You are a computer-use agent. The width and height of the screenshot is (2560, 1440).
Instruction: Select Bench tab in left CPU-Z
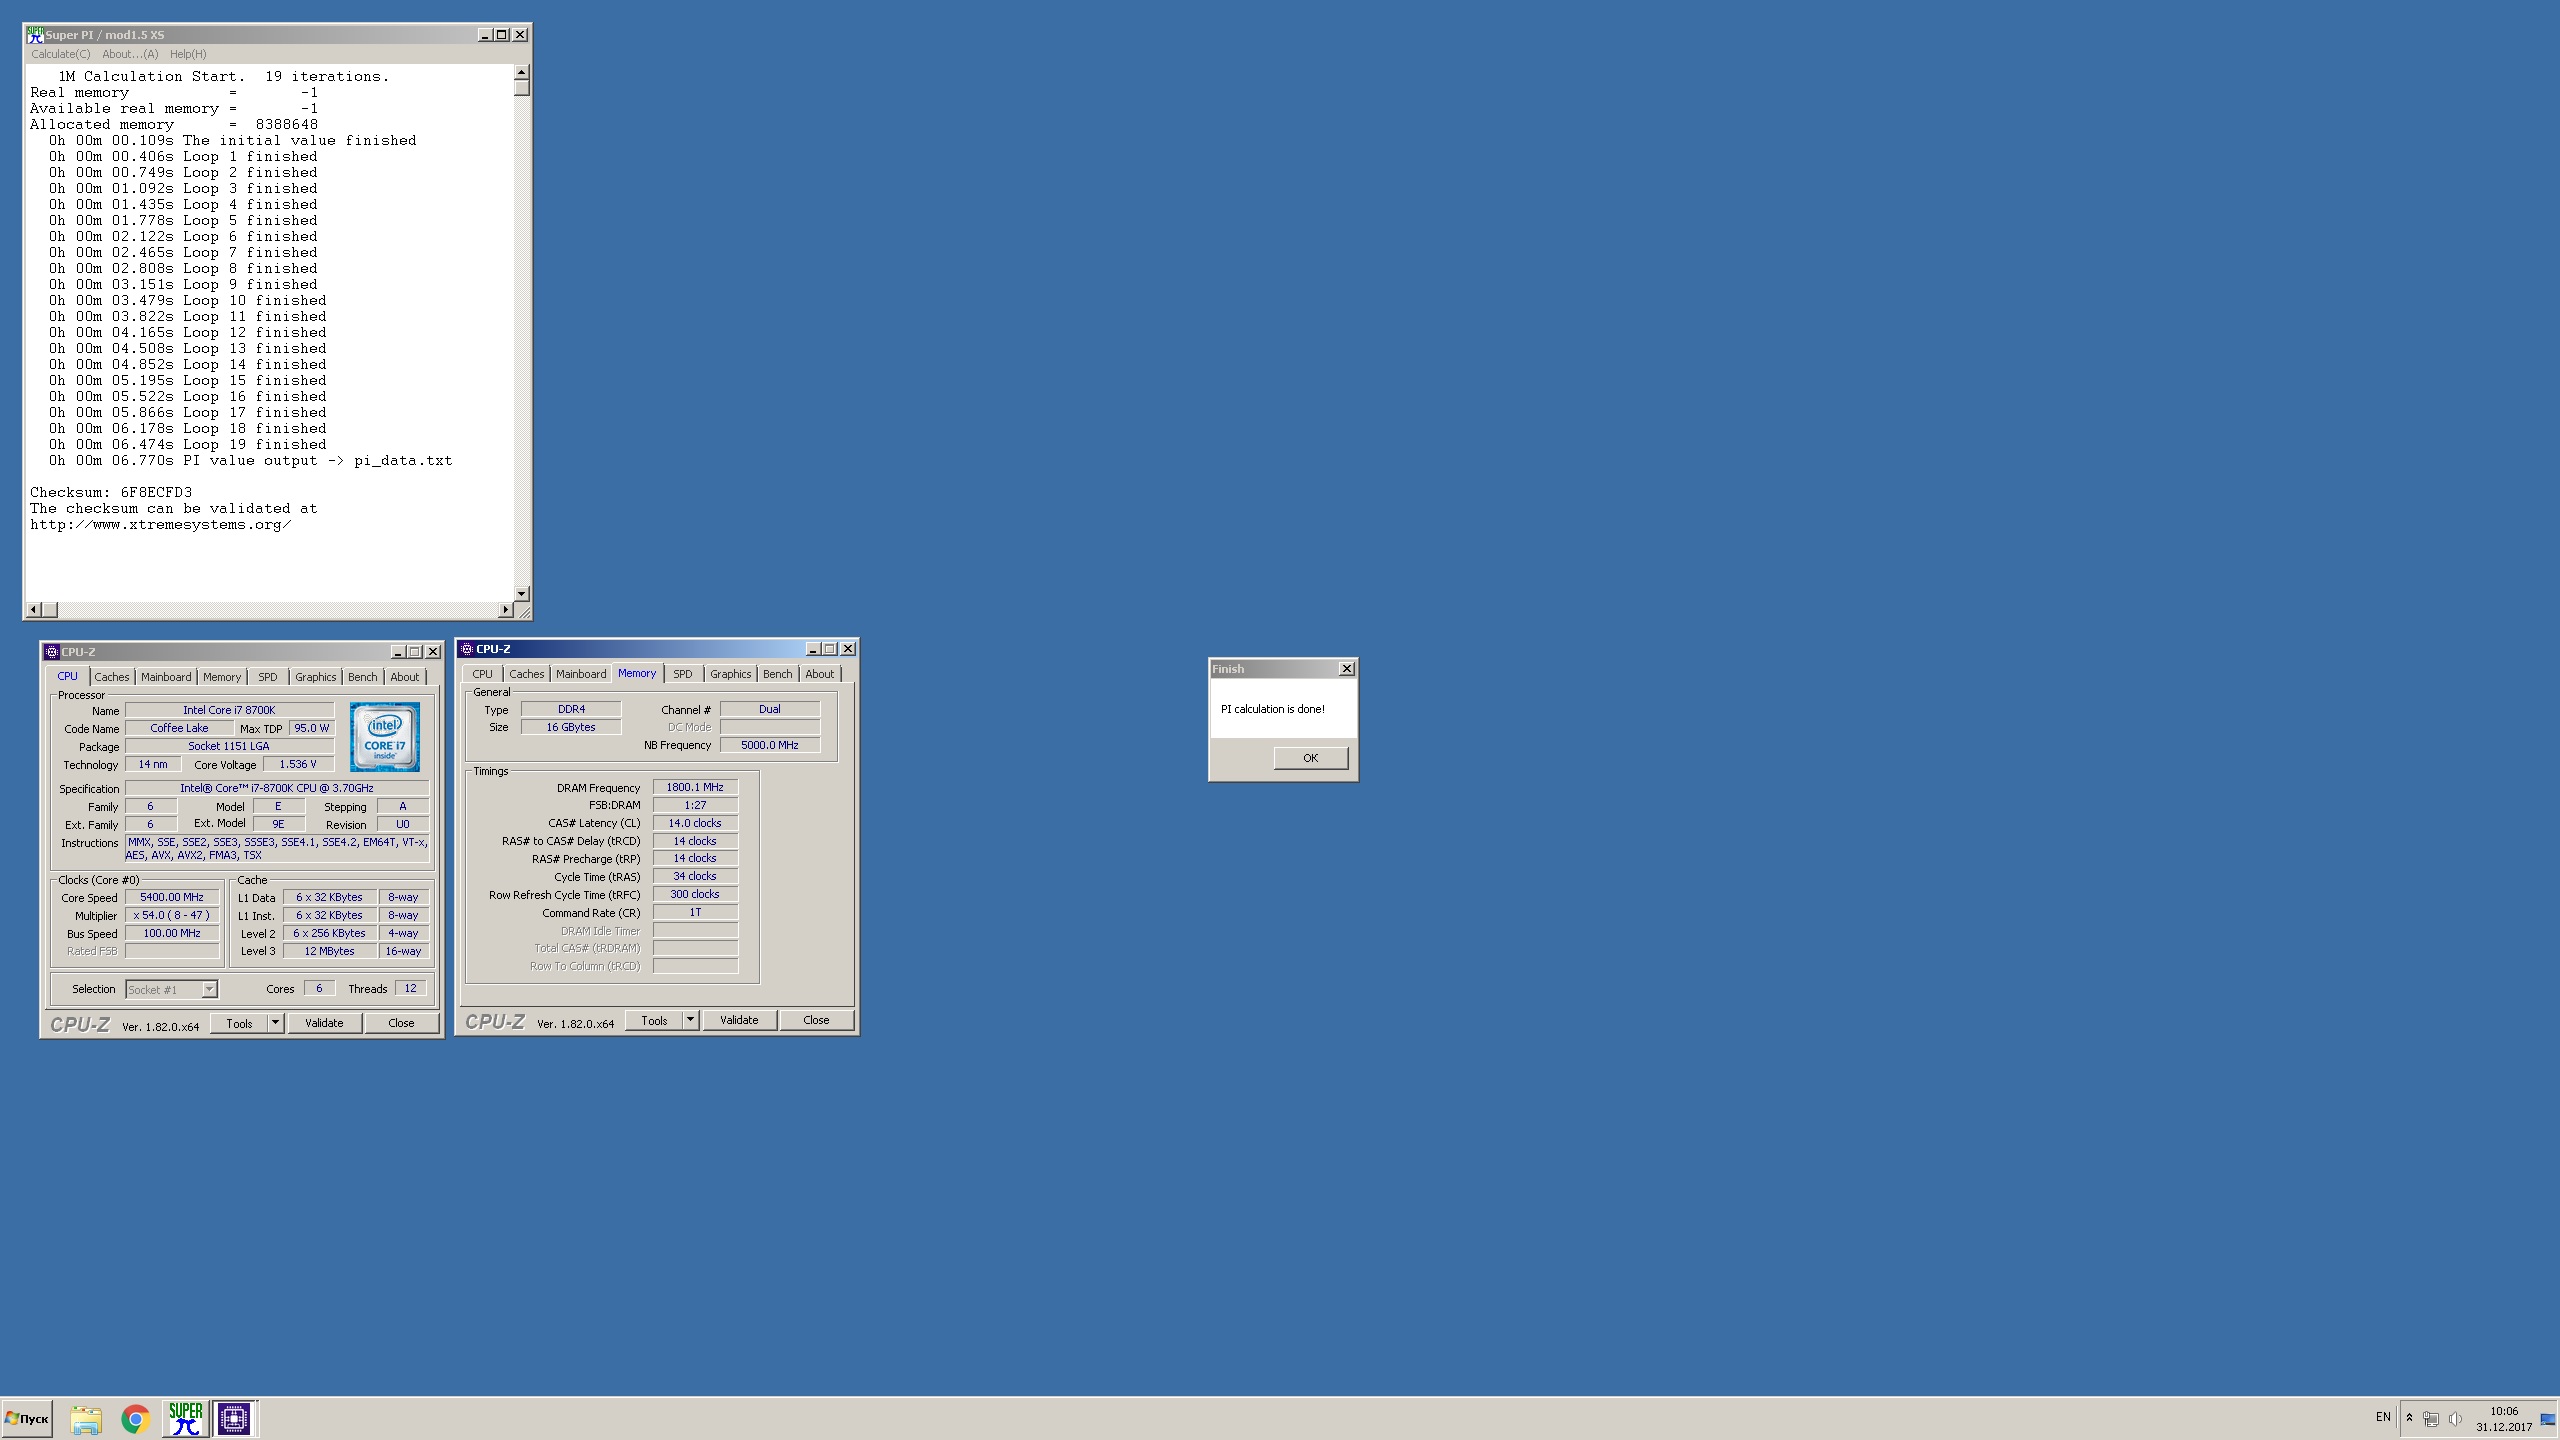363,677
